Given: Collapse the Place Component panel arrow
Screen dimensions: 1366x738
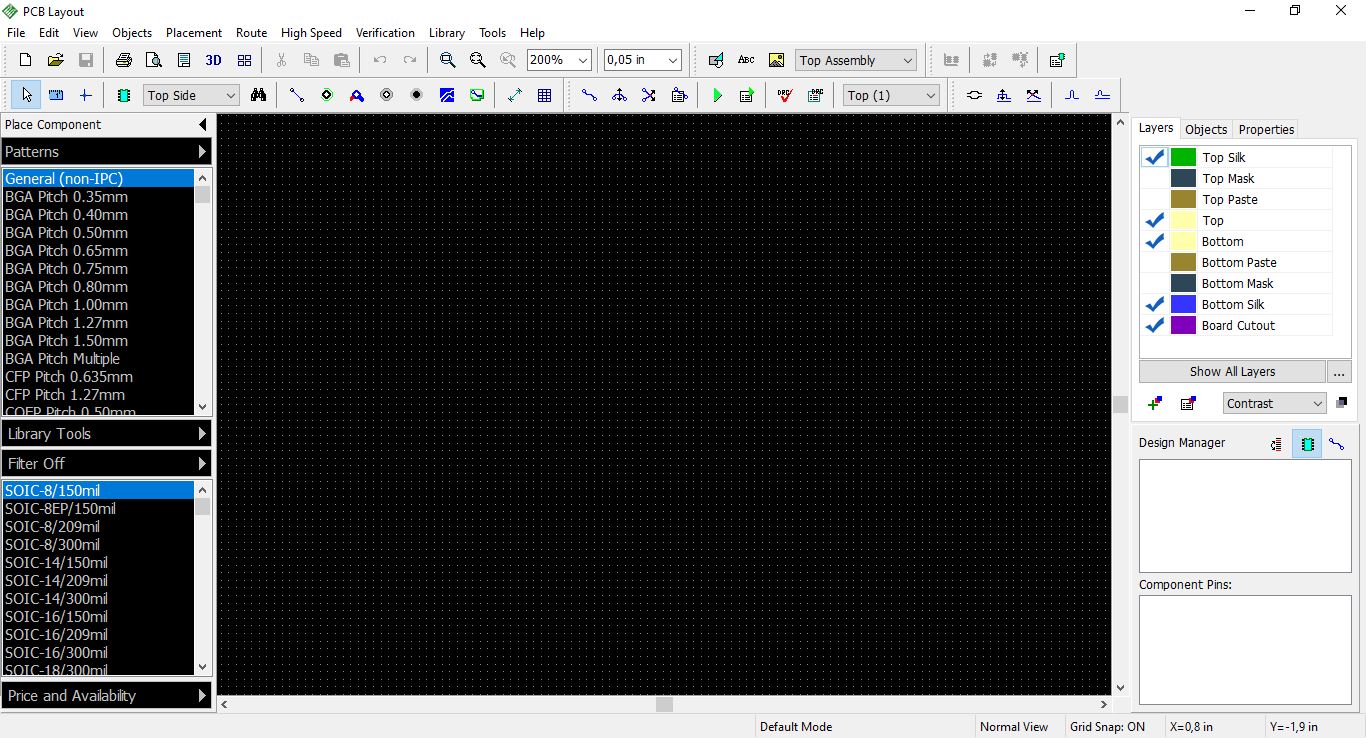Looking at the screenshot, I should [203, 125].
